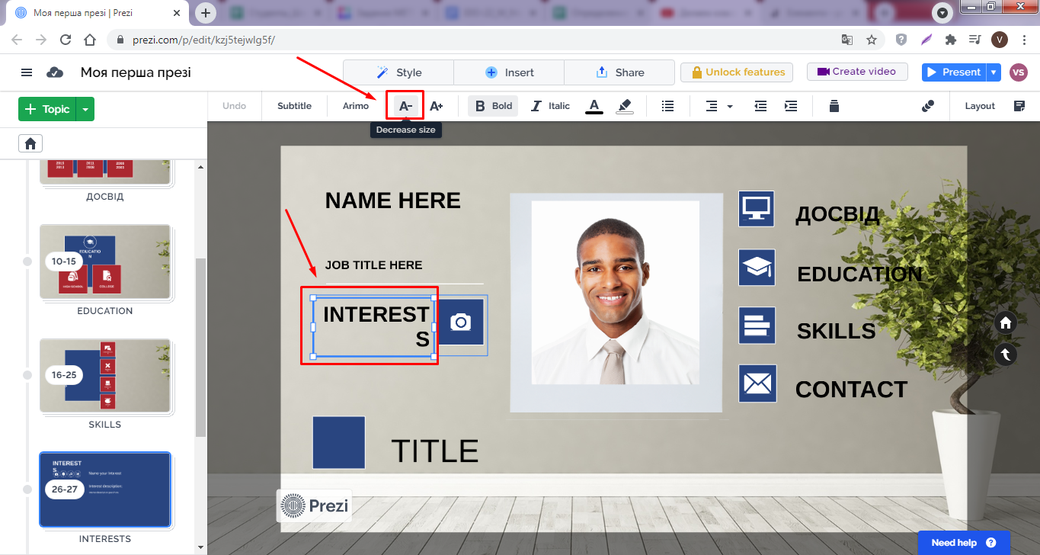
Task: Increase text size with A+ button
Action: coord(436,105)
